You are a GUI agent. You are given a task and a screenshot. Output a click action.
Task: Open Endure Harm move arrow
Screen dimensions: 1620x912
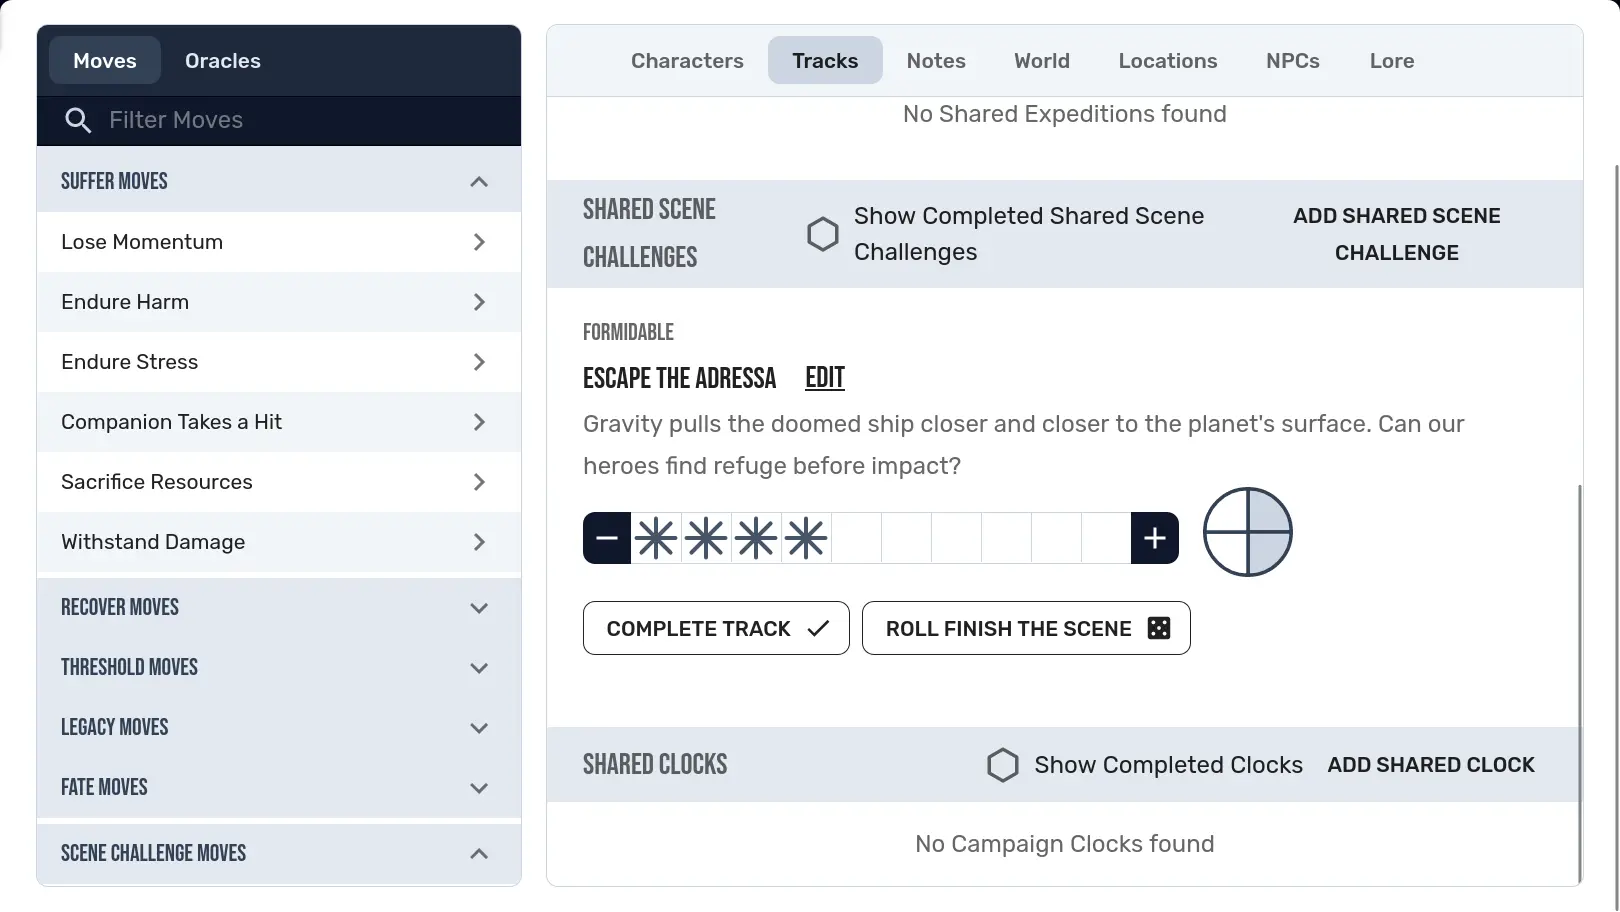click(x=479, y=302)
